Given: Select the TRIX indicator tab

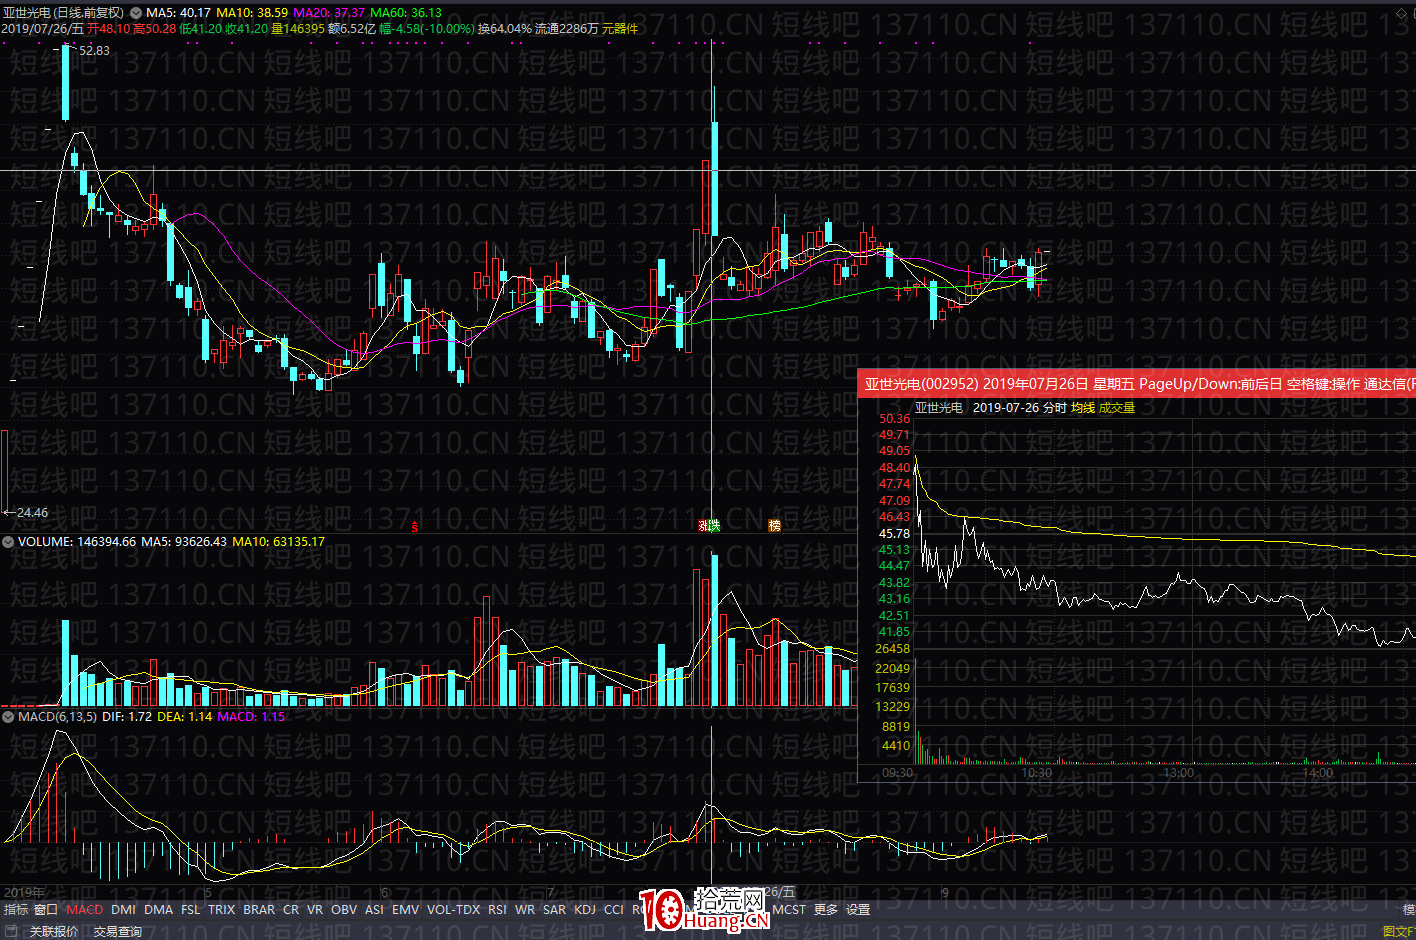Looking at the screenshot, I should point(222,910).
